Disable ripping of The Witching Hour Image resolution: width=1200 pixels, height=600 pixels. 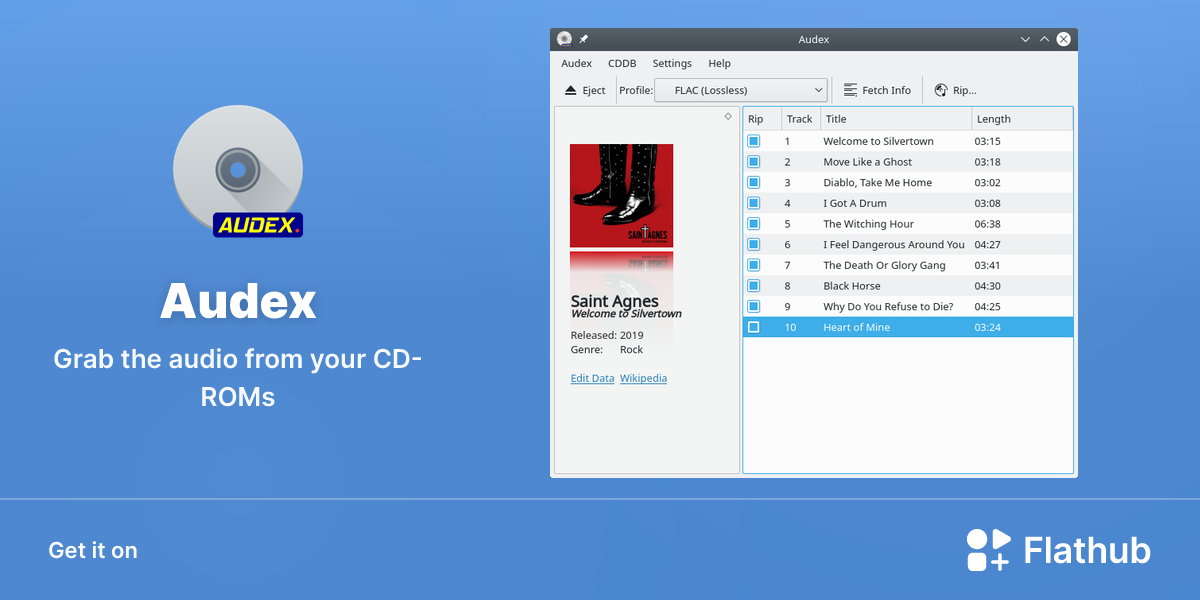(754, 224)
